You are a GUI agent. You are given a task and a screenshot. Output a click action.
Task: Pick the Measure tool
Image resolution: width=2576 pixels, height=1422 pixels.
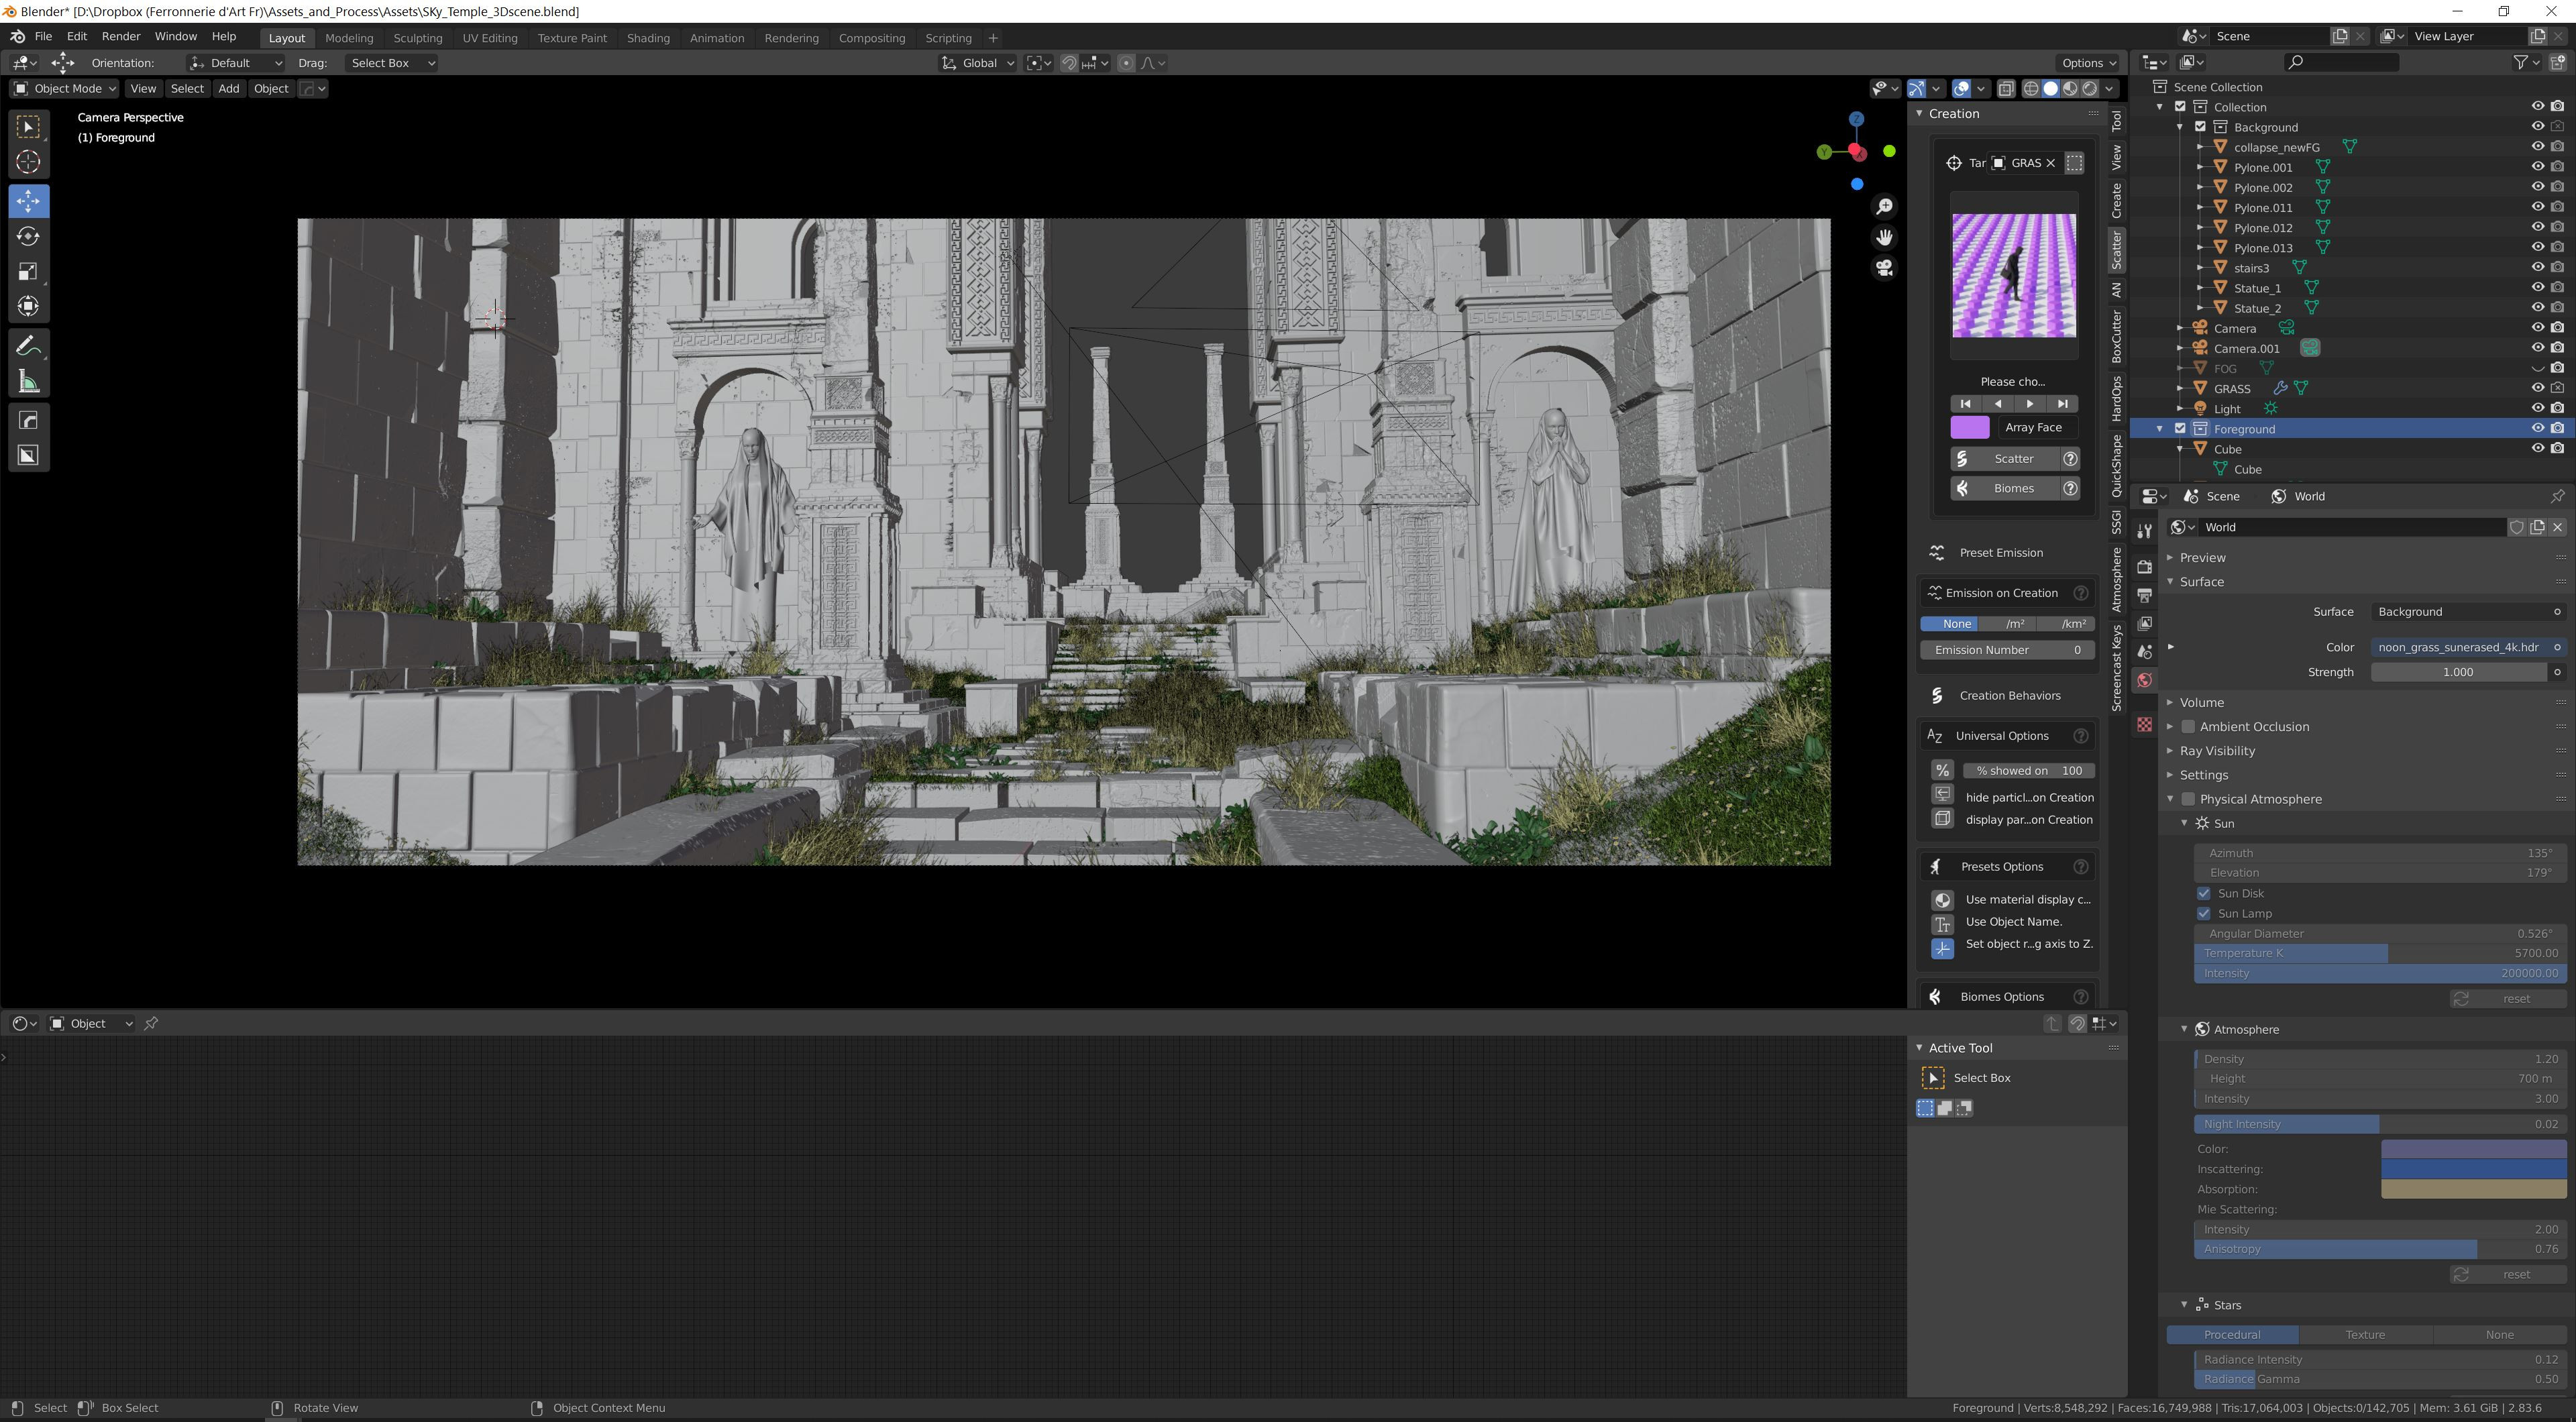(x=28, y=381)
